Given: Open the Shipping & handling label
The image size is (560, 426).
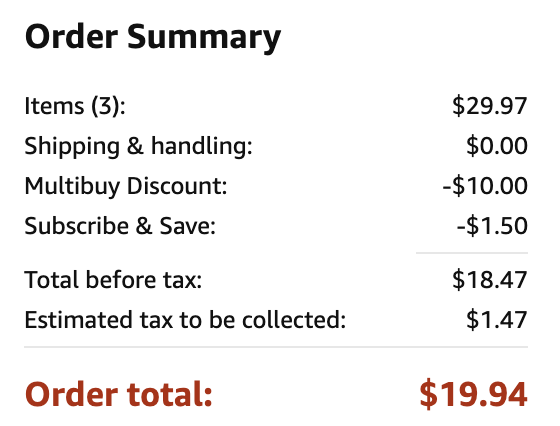Looking at the screenshot, I should [x=138, y=146].
